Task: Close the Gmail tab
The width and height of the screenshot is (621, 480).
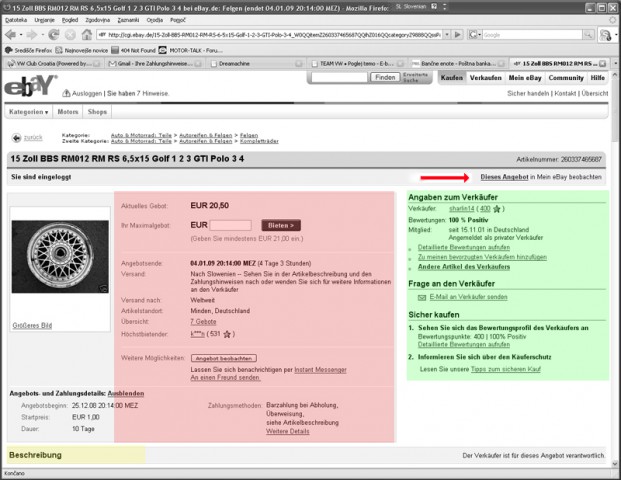Action: coord(198,63)
